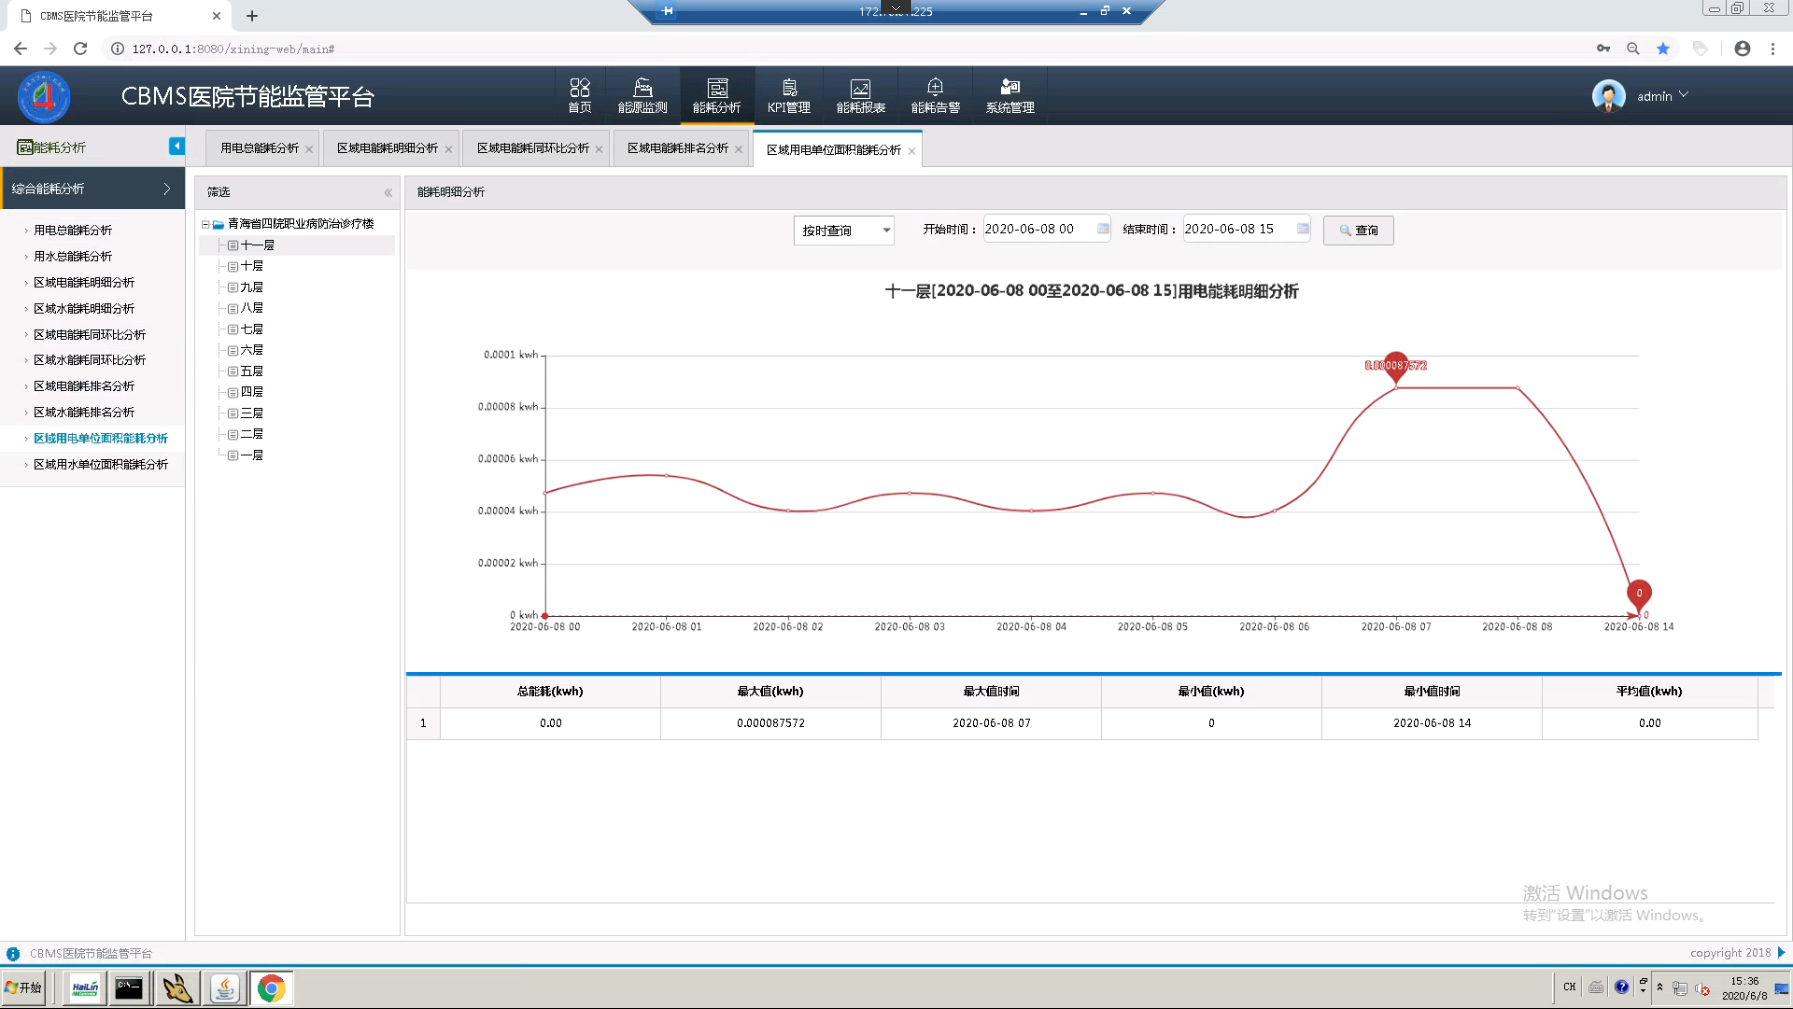This screenshot has width=1793, height=1009.
Task: Open 能耗告警 alarm module
Action: 935,96
